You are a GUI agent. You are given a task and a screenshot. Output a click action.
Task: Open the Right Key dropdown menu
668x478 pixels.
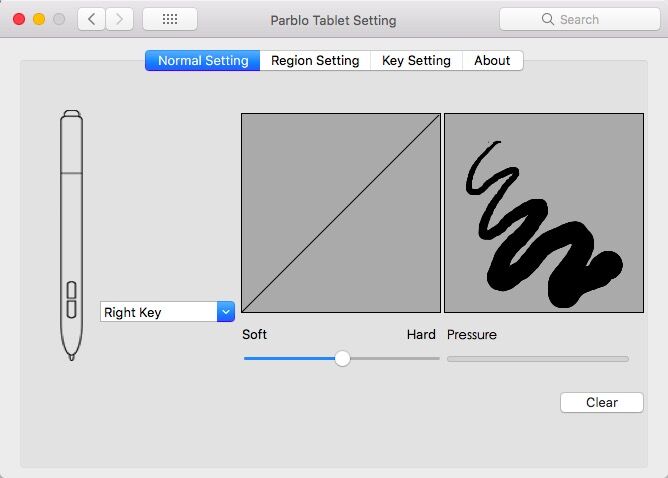tap(167, 312)
